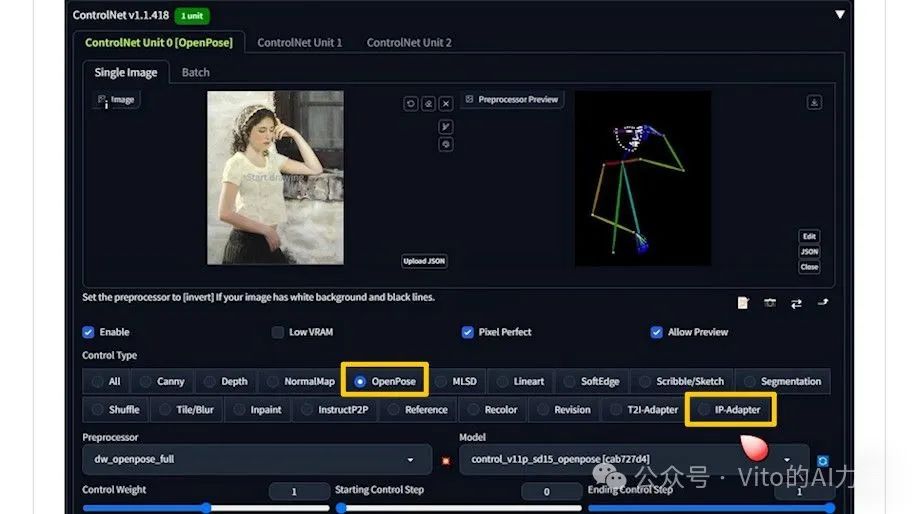
Task: Open the Single Image tab
Action: [126, 72]
